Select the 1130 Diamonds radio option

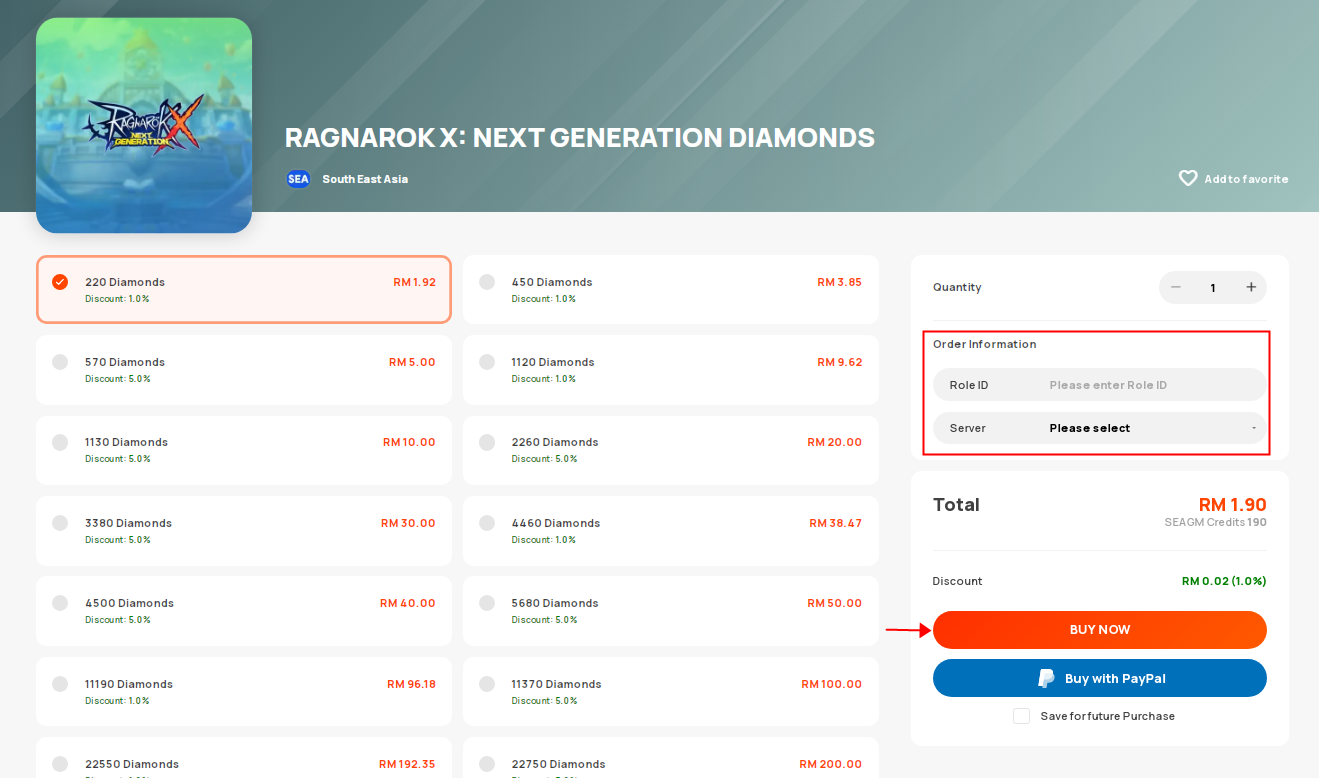pyautogui.click(x=60, y=442)
